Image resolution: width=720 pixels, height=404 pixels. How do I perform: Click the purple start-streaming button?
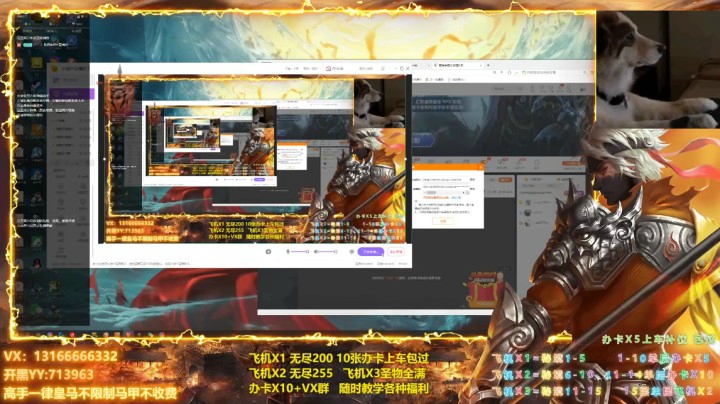(371, 252)
